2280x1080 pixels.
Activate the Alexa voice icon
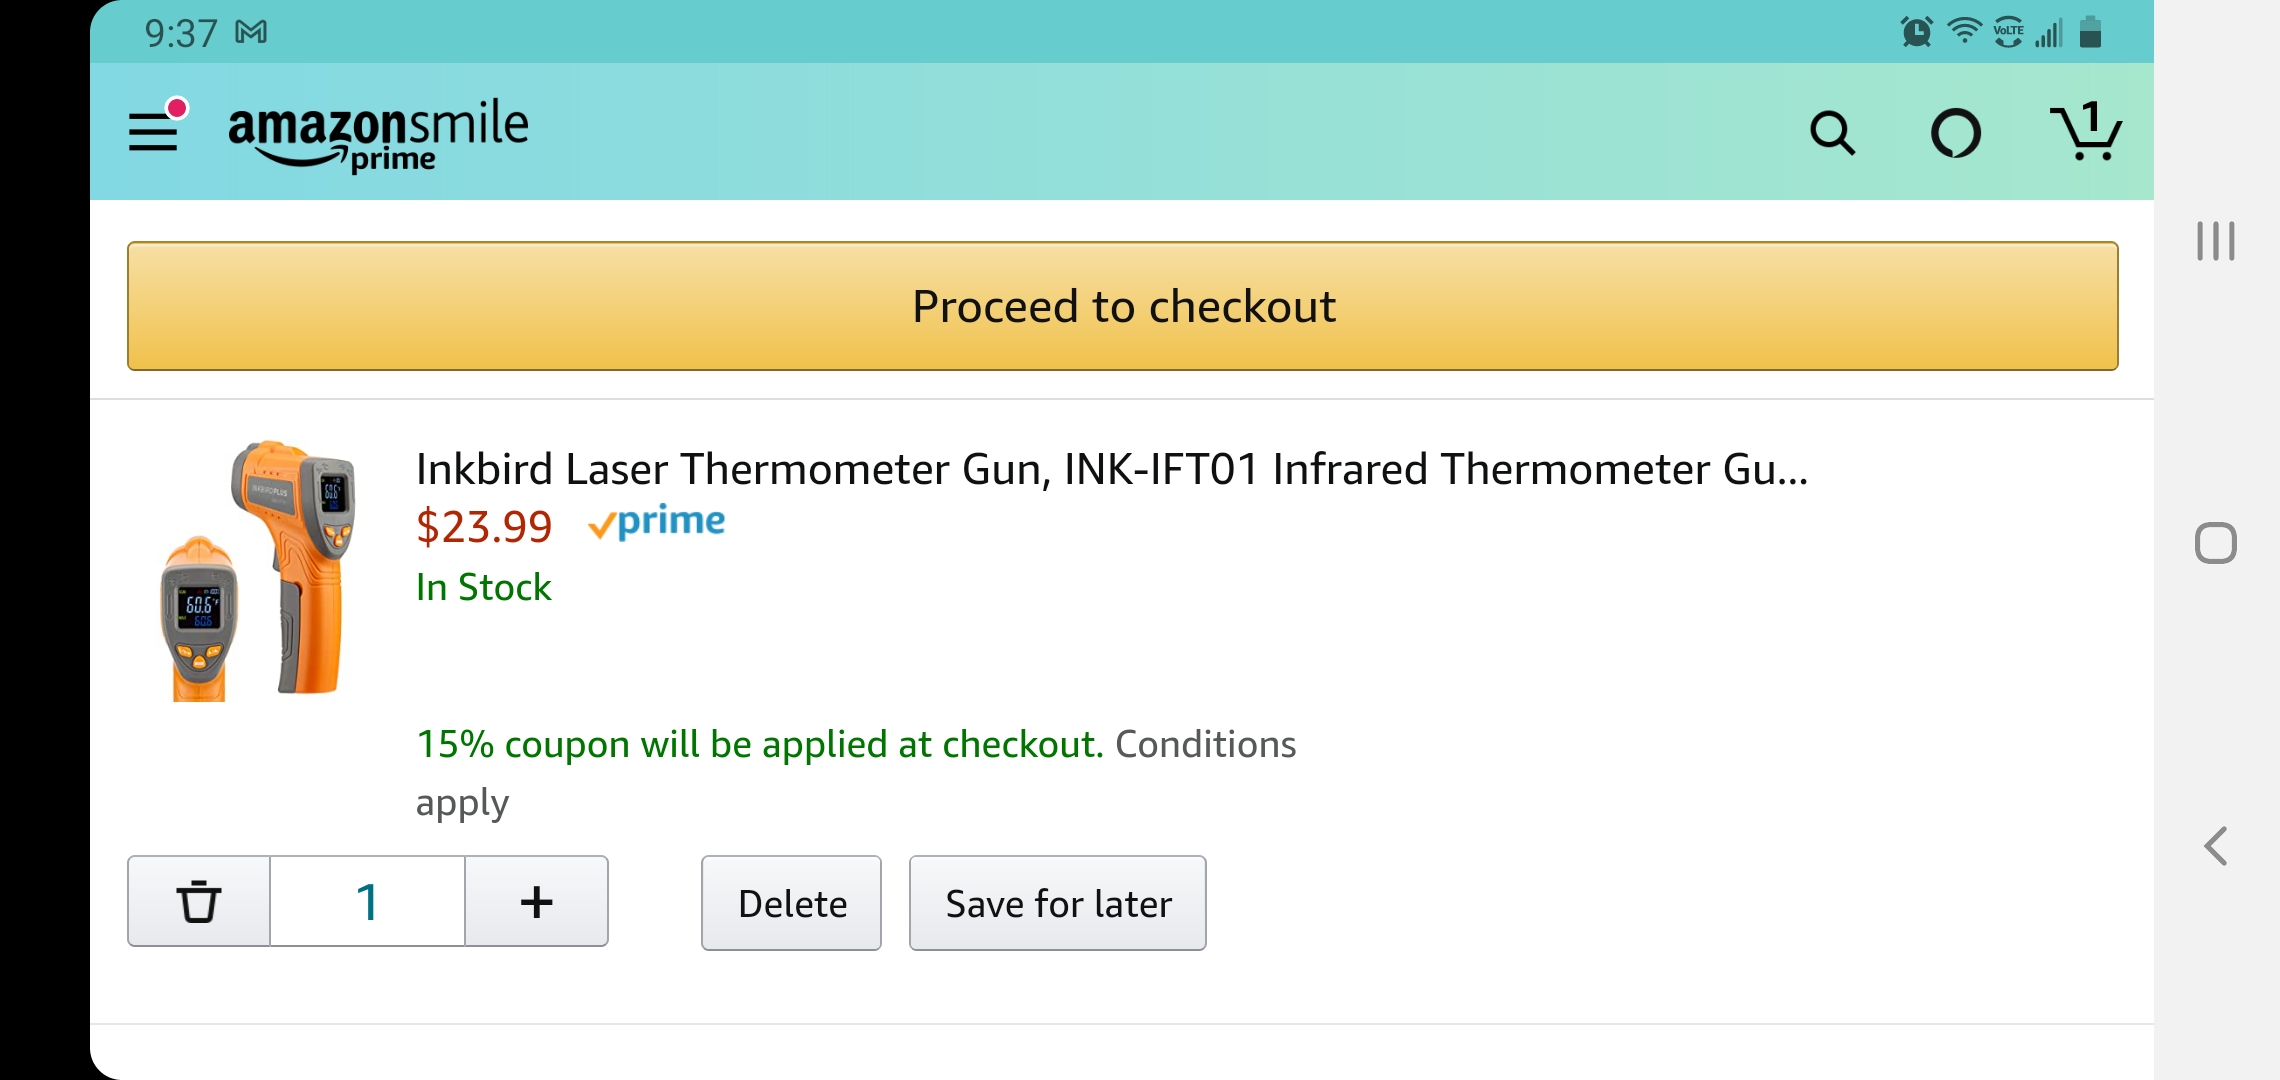tap(1956, 133)
